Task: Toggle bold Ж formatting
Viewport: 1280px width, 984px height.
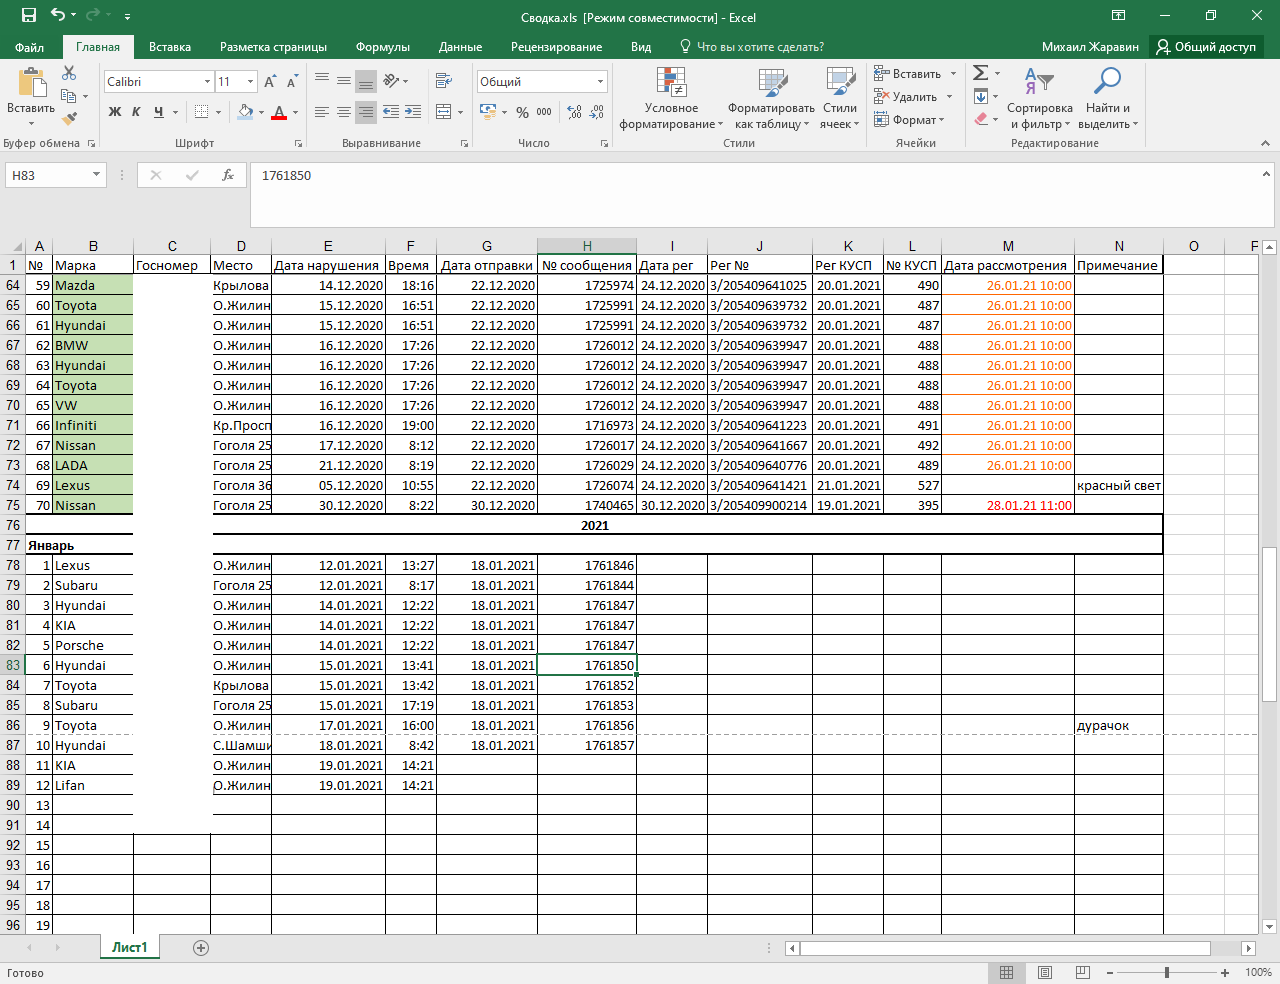Action: [115, 112]
